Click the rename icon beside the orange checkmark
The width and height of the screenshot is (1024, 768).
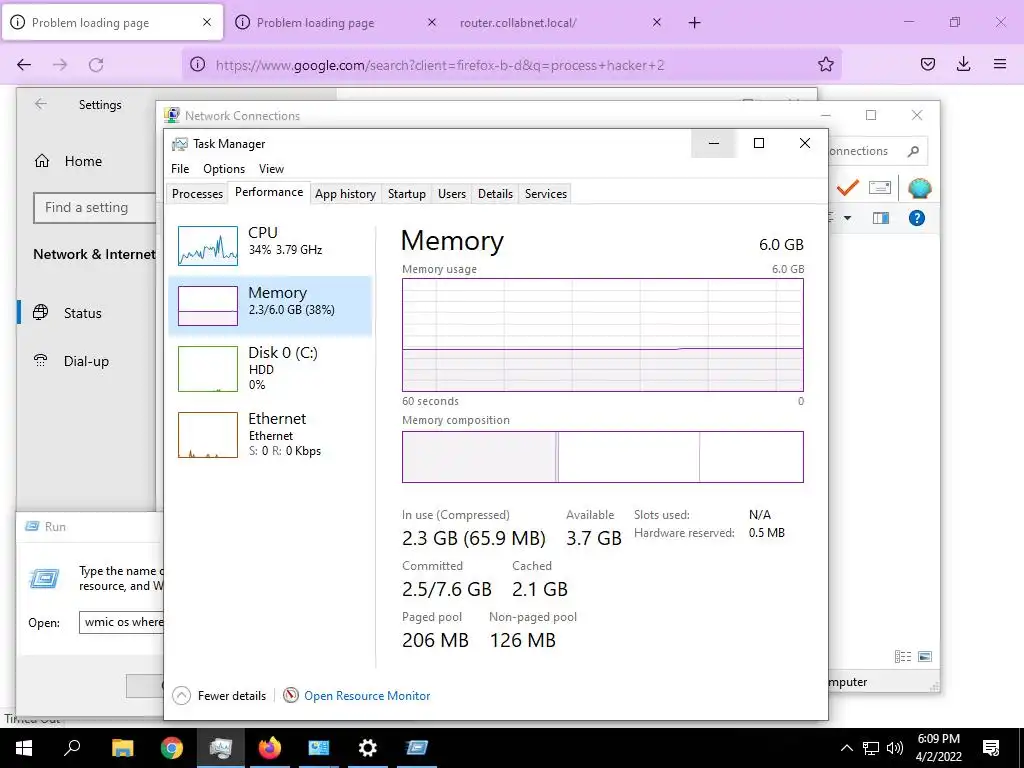click(x=880, y=188)
